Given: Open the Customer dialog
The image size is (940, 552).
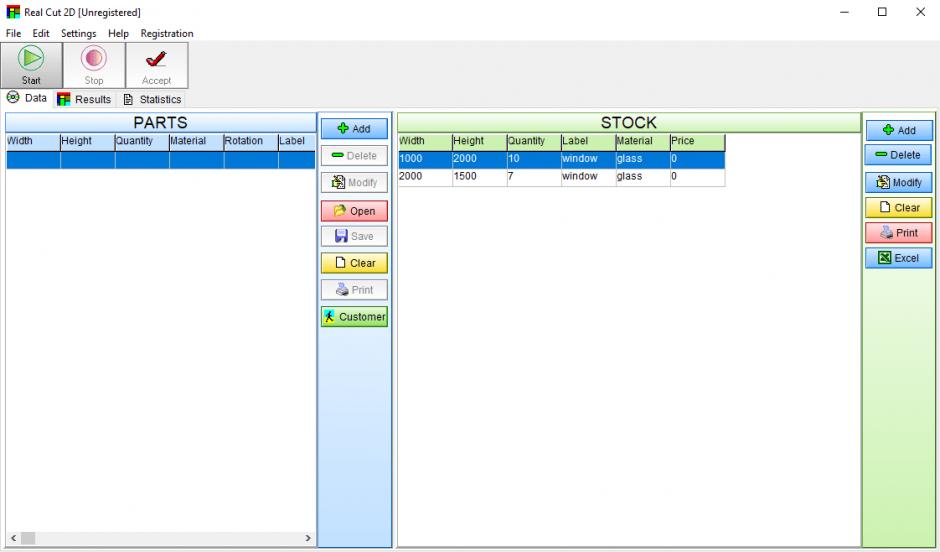Looking at the screenshot, I should click(x=354, y=317).
